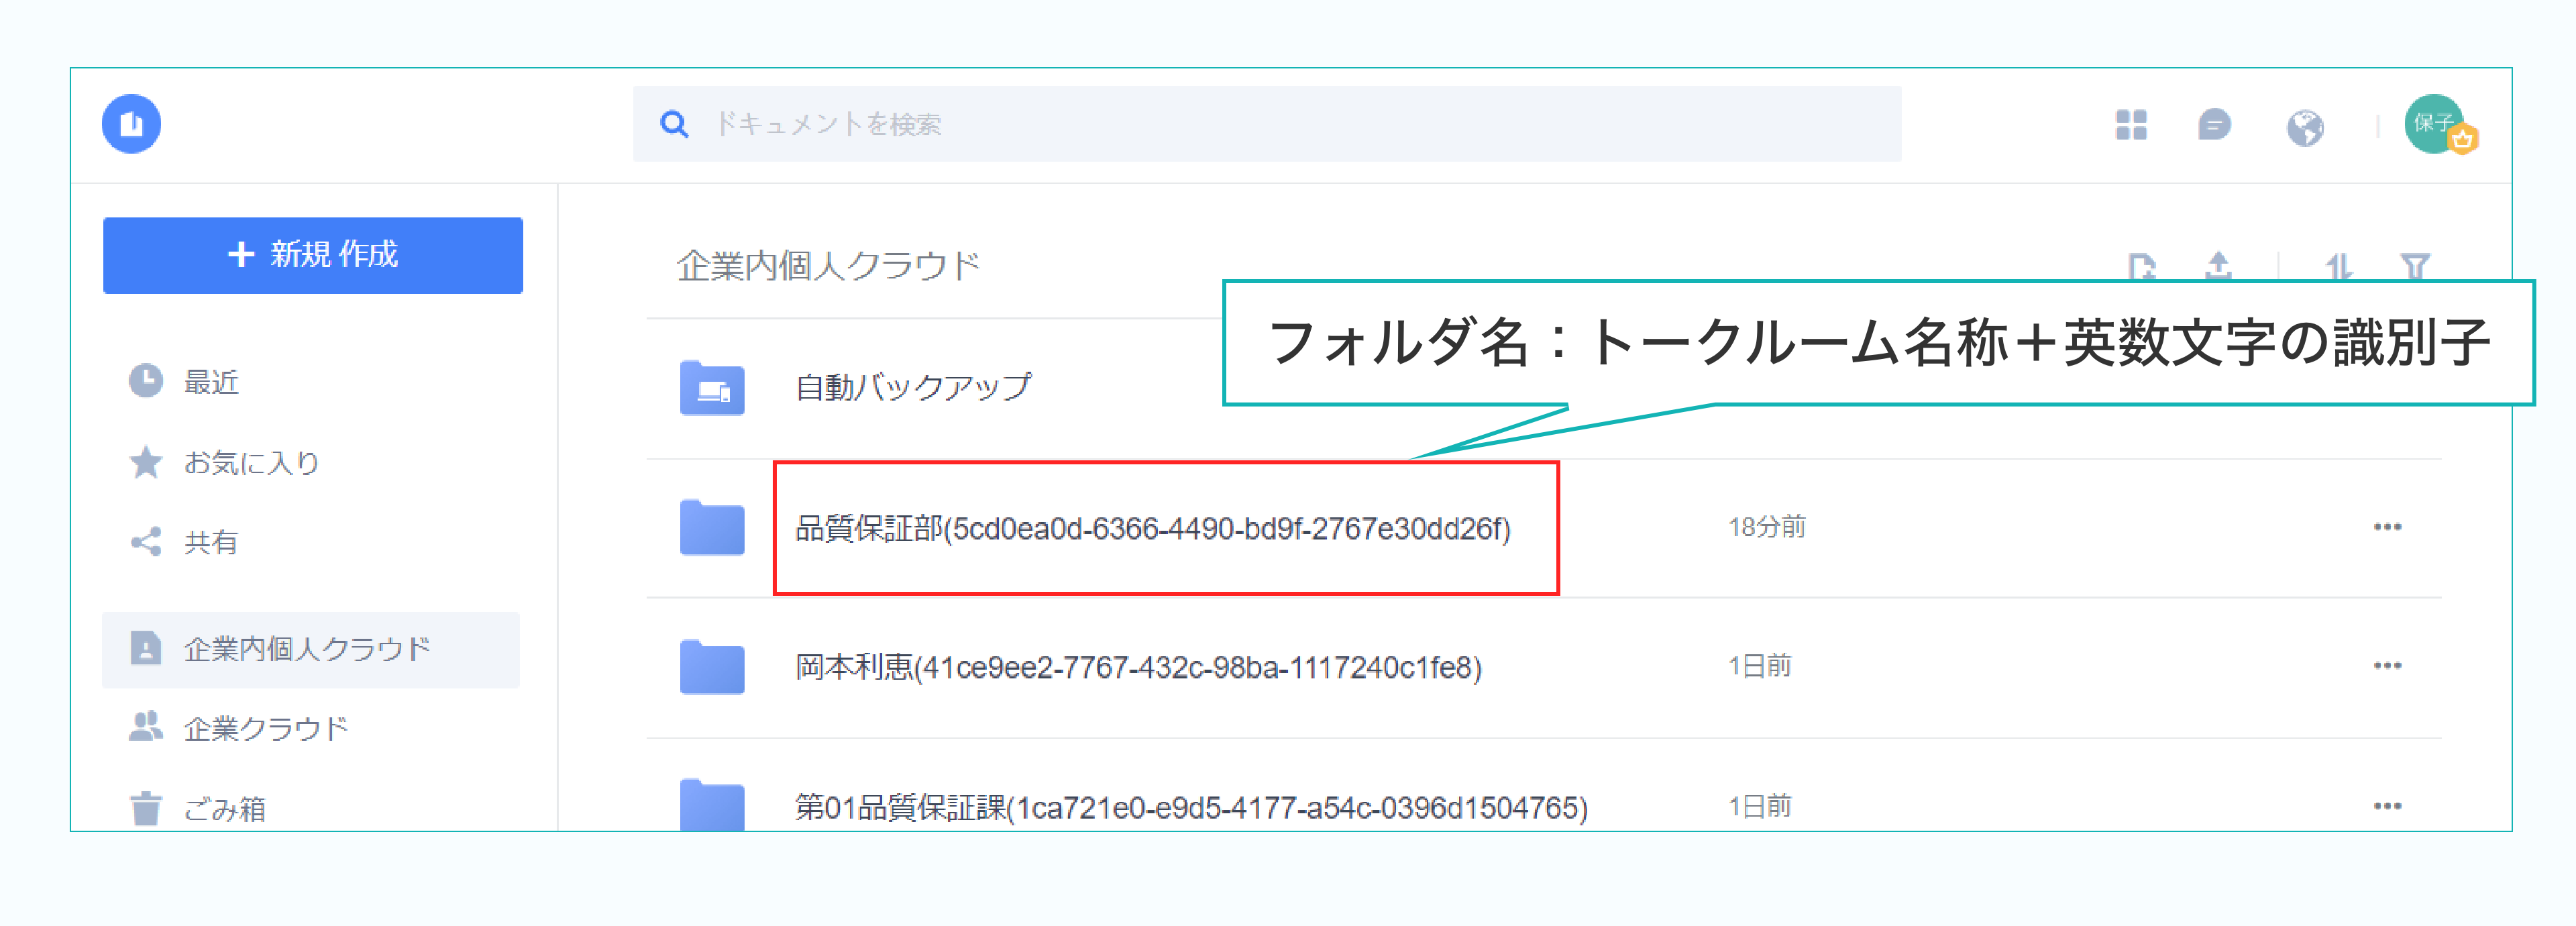Viewport: 2576px width, 926px height.
Task: Open 最近 in the sidebar
Action: (211, 382)
